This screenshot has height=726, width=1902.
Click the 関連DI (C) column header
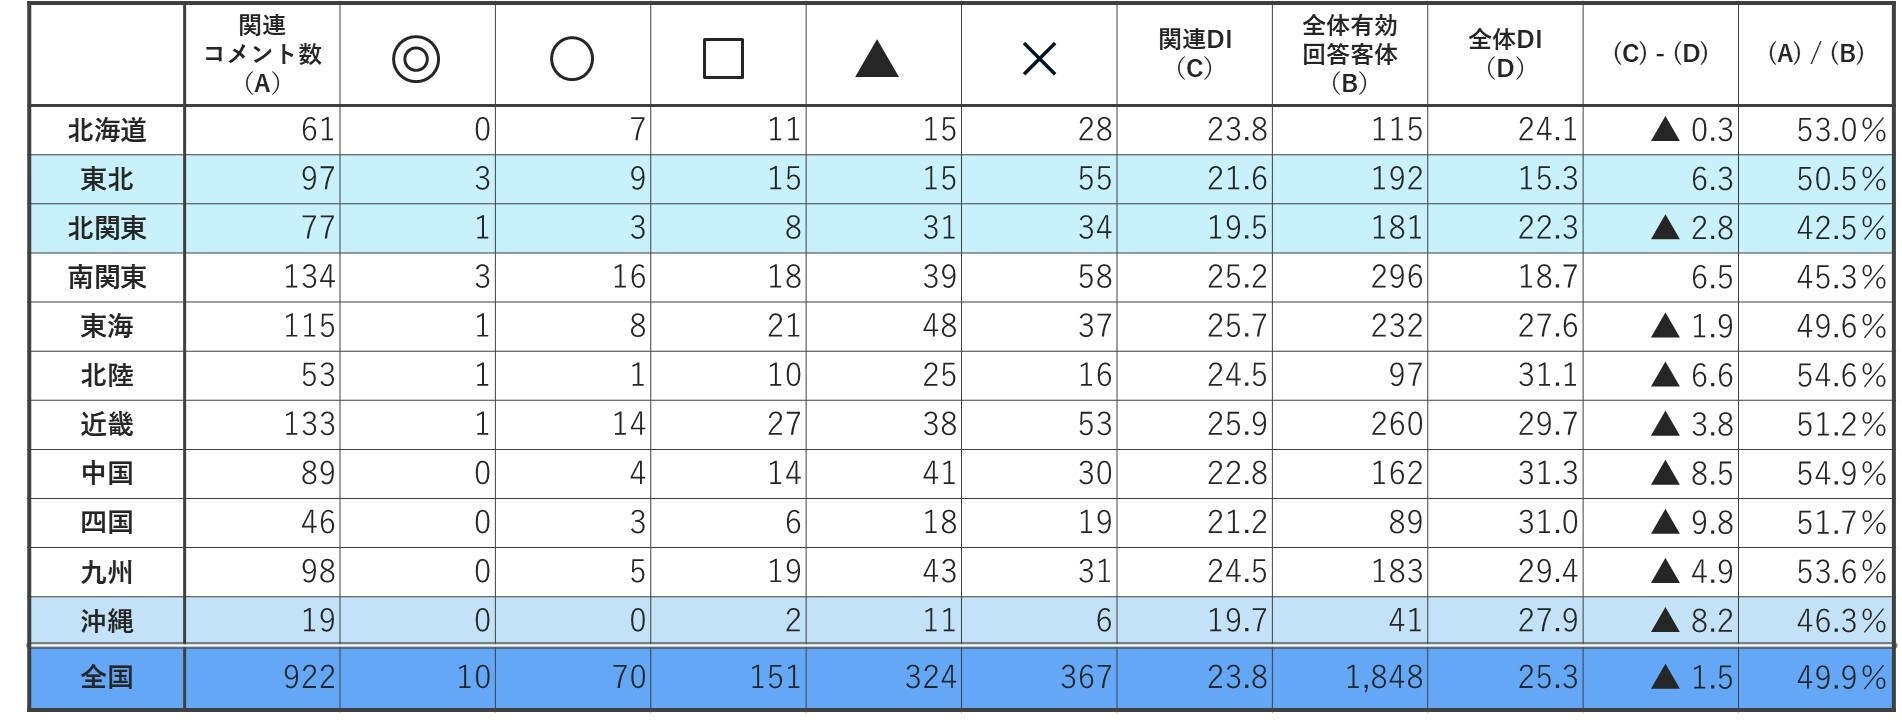coord(1195,54)
